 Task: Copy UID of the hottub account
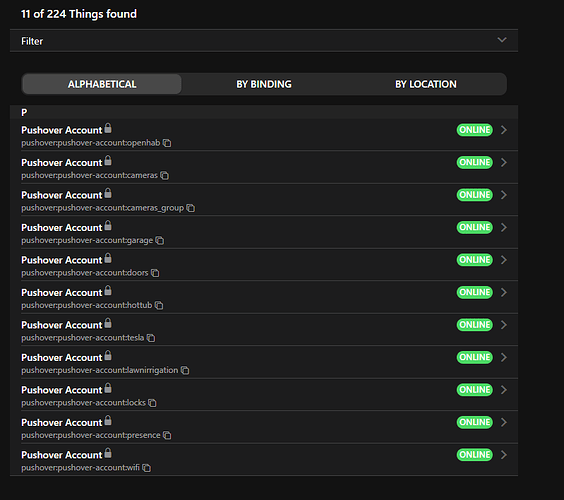click(x=159, y=305)
